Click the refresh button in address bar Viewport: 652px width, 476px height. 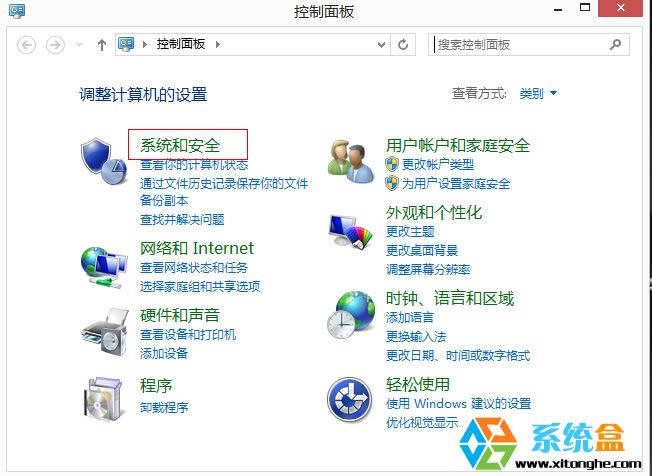tap(403, 44)
